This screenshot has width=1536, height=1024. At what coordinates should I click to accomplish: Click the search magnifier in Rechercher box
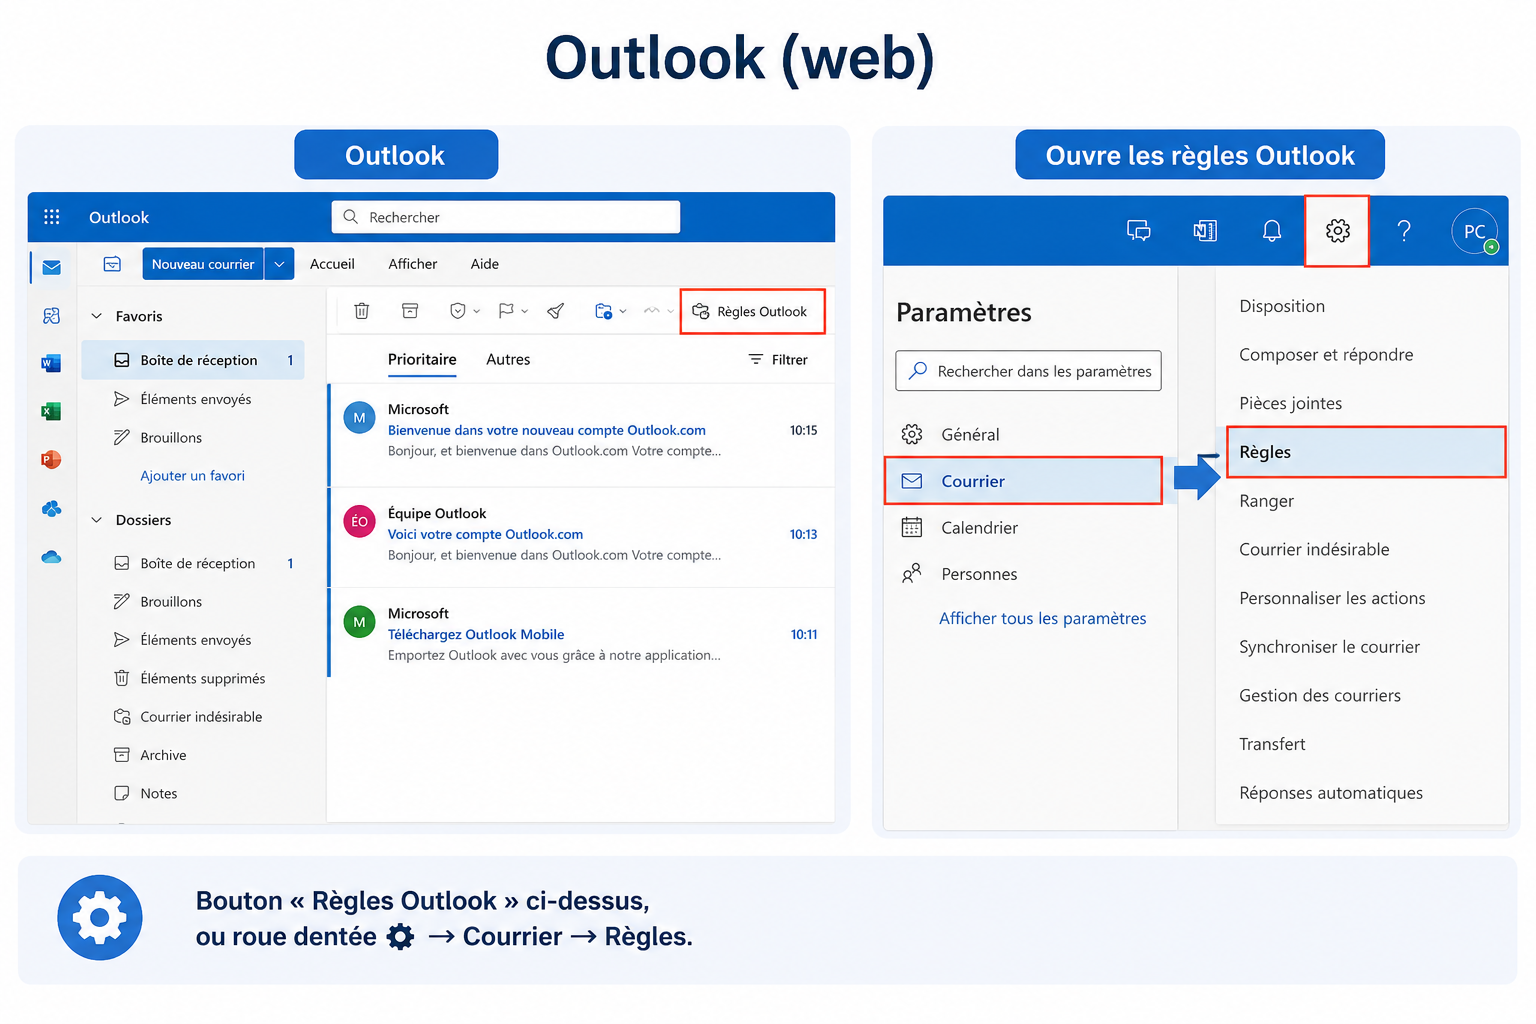tap(350, 217)
